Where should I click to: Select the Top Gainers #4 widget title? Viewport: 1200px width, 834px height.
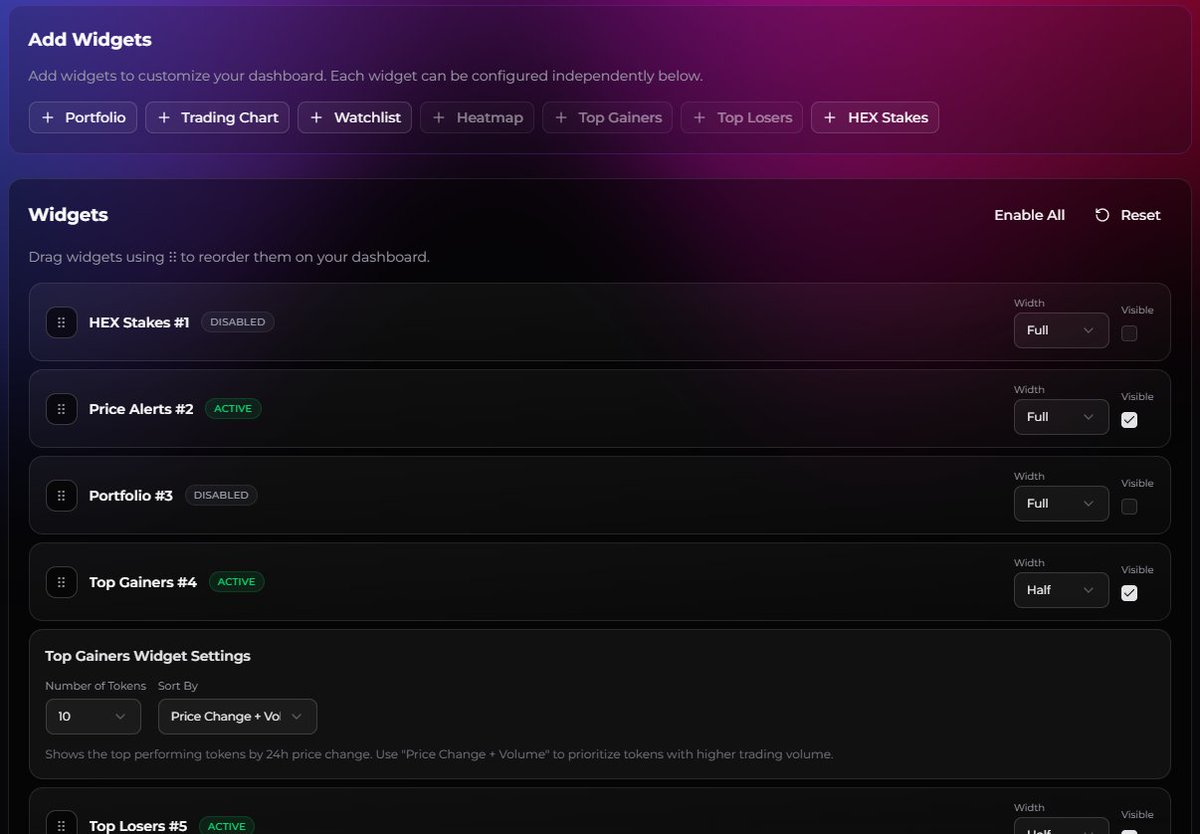point(143,582)
